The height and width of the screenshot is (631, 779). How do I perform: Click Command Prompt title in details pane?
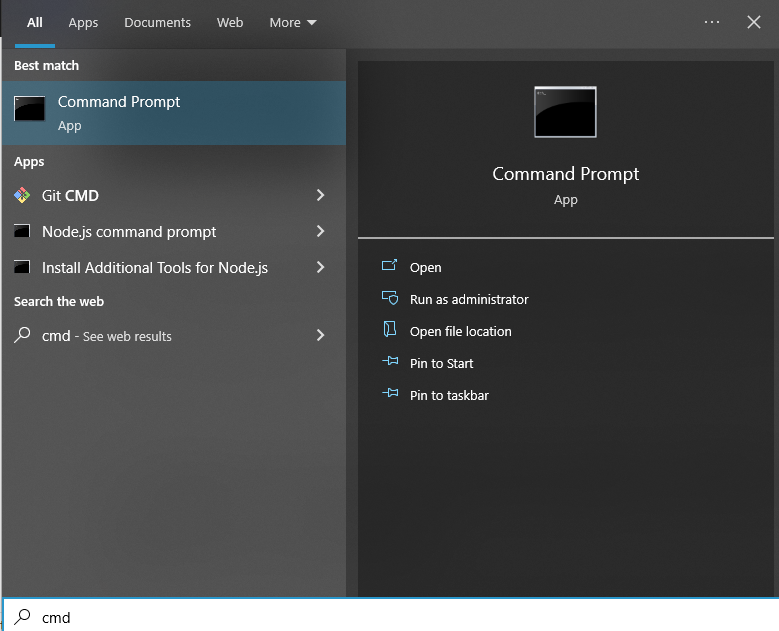point(565,174)
